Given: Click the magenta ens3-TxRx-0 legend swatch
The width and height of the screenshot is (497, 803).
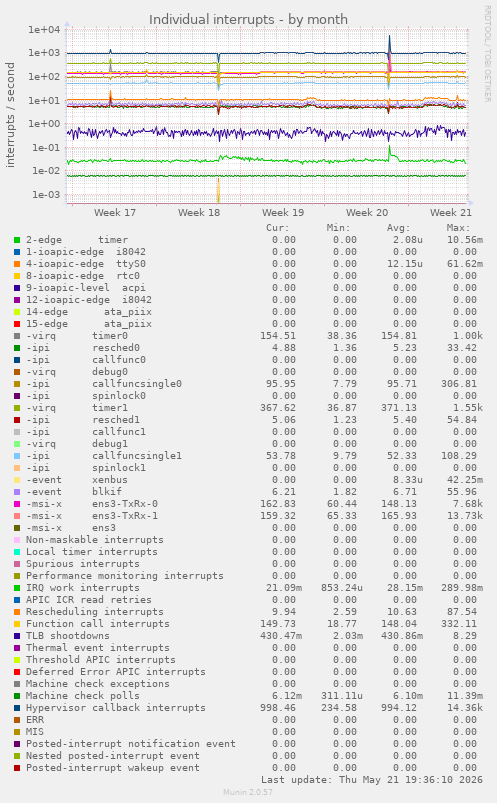Looking at the screenshot, I should pyautogui.click(x=17, y=504).
